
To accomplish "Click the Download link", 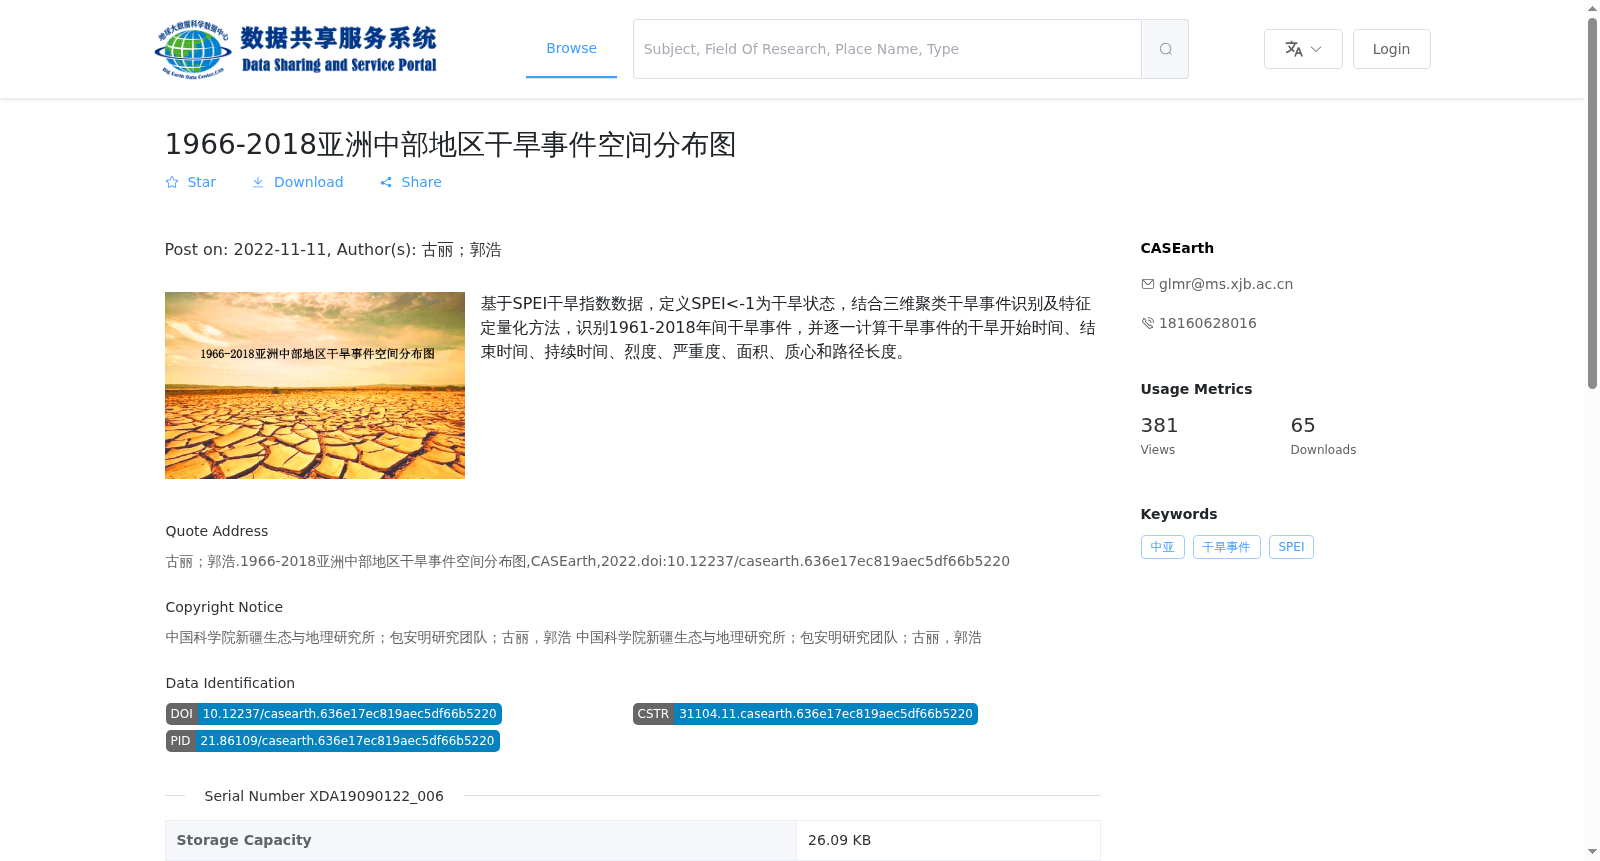I will (298, 182).
